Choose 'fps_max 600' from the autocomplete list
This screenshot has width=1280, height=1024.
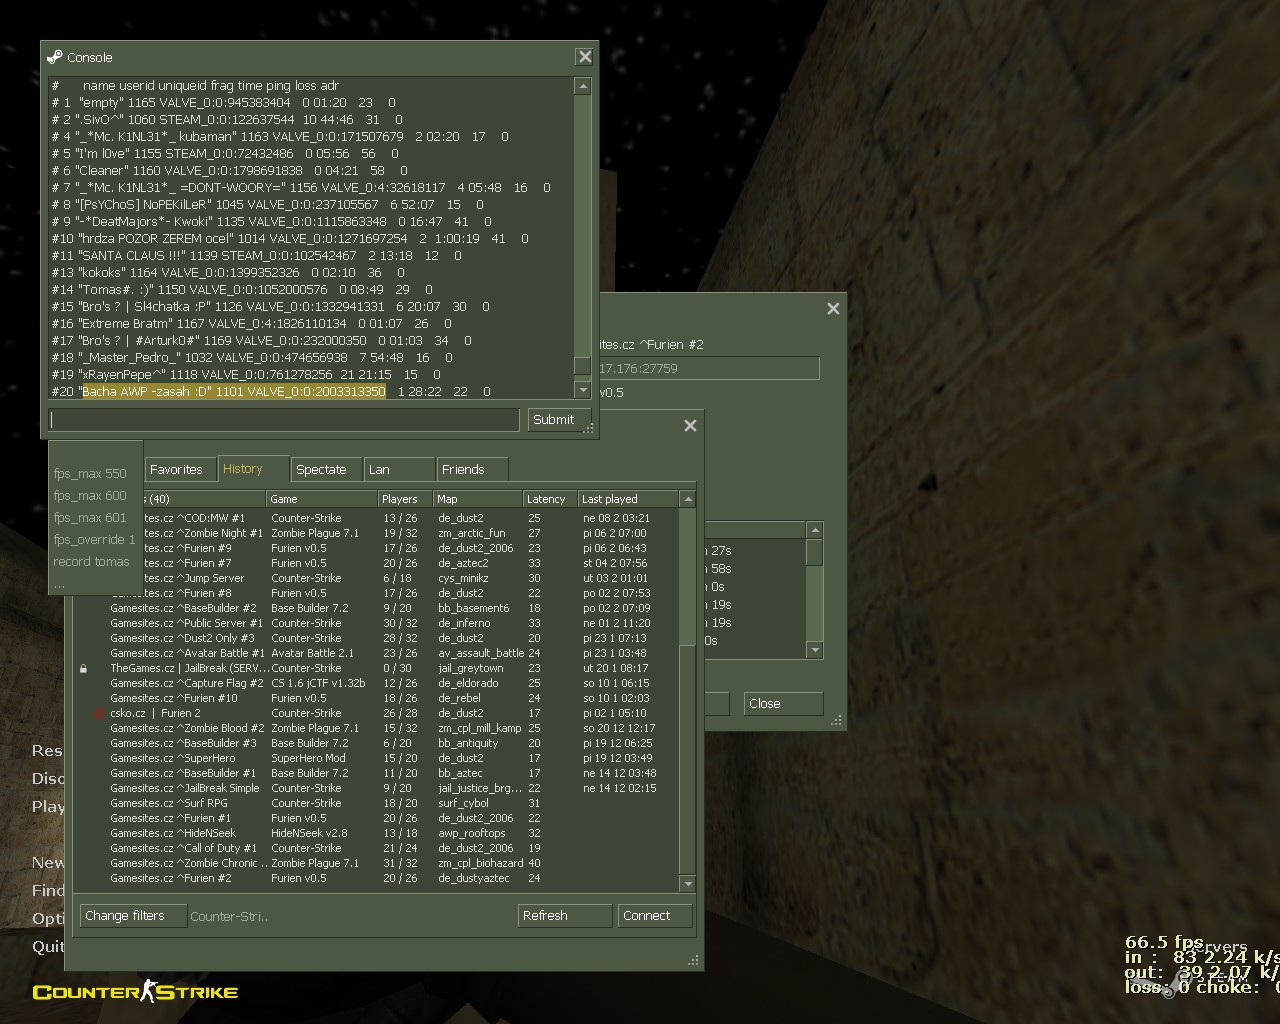90,496
